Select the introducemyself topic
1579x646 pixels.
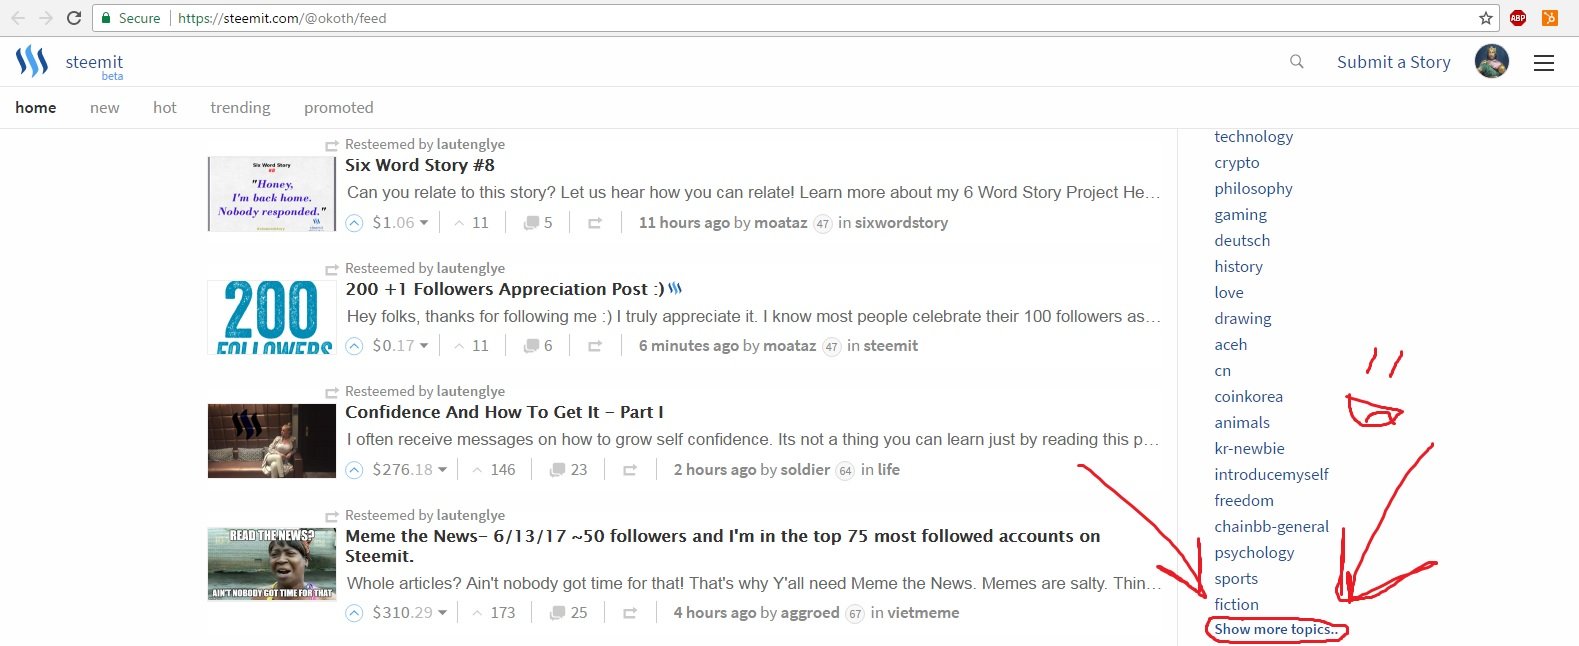pyautogui.click(x=1271, y=475)
